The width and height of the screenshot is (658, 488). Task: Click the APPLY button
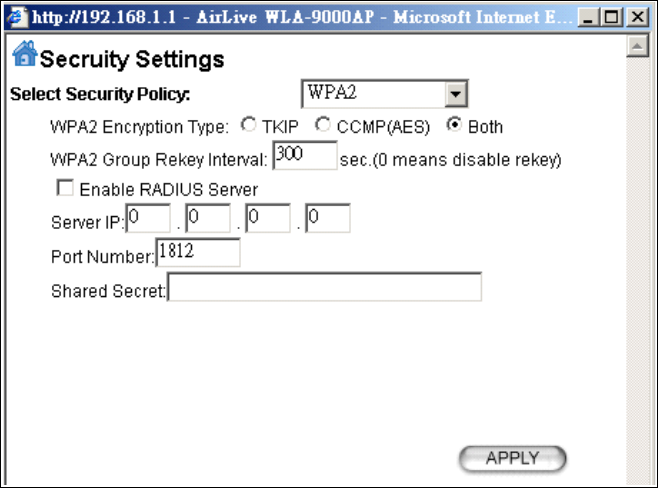click(512, 458)
